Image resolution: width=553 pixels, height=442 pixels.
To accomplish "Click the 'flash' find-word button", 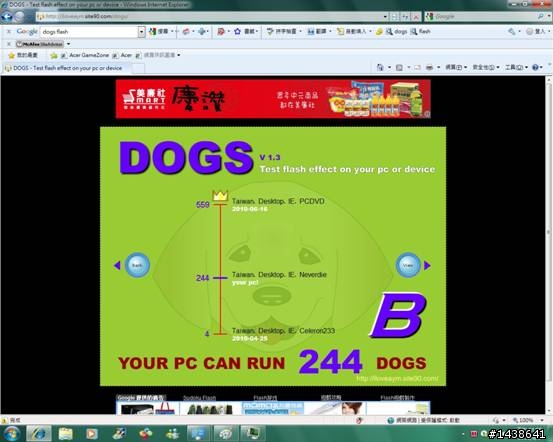I will coord(420,31).
